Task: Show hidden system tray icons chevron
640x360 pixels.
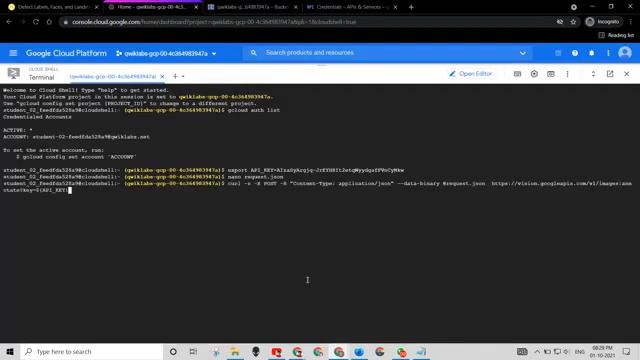Action: [537, 351]
